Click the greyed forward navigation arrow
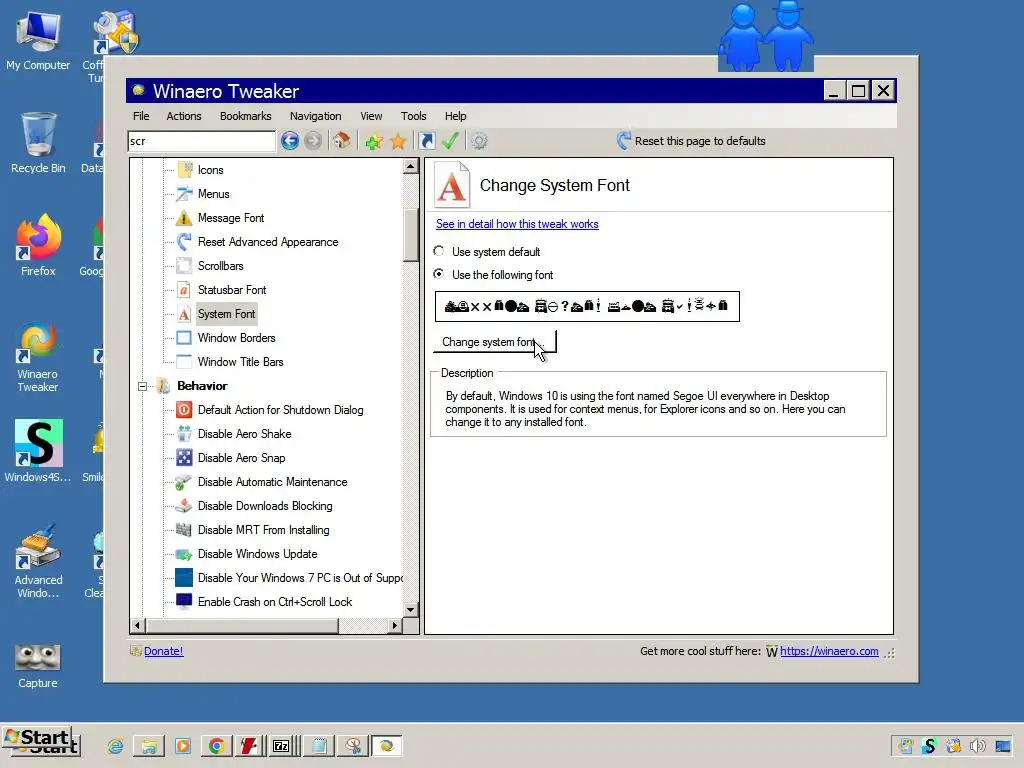Screen dimensions: 1024x768 pyautogui.click(x=313, y=140)
